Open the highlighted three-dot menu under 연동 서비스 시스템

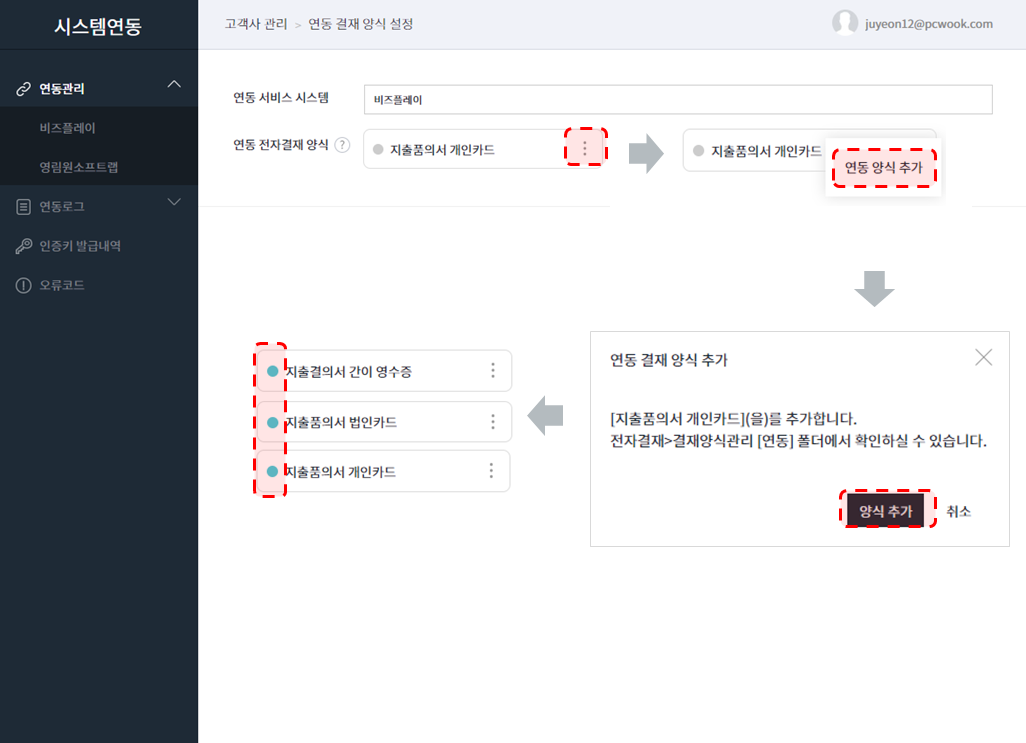click(x=585, y=149)
